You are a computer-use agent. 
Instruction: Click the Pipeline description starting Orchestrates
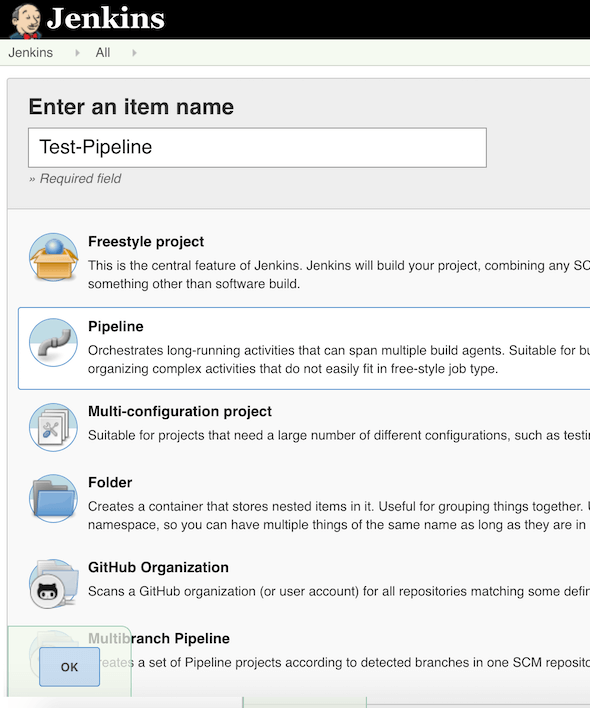point(339,359)
